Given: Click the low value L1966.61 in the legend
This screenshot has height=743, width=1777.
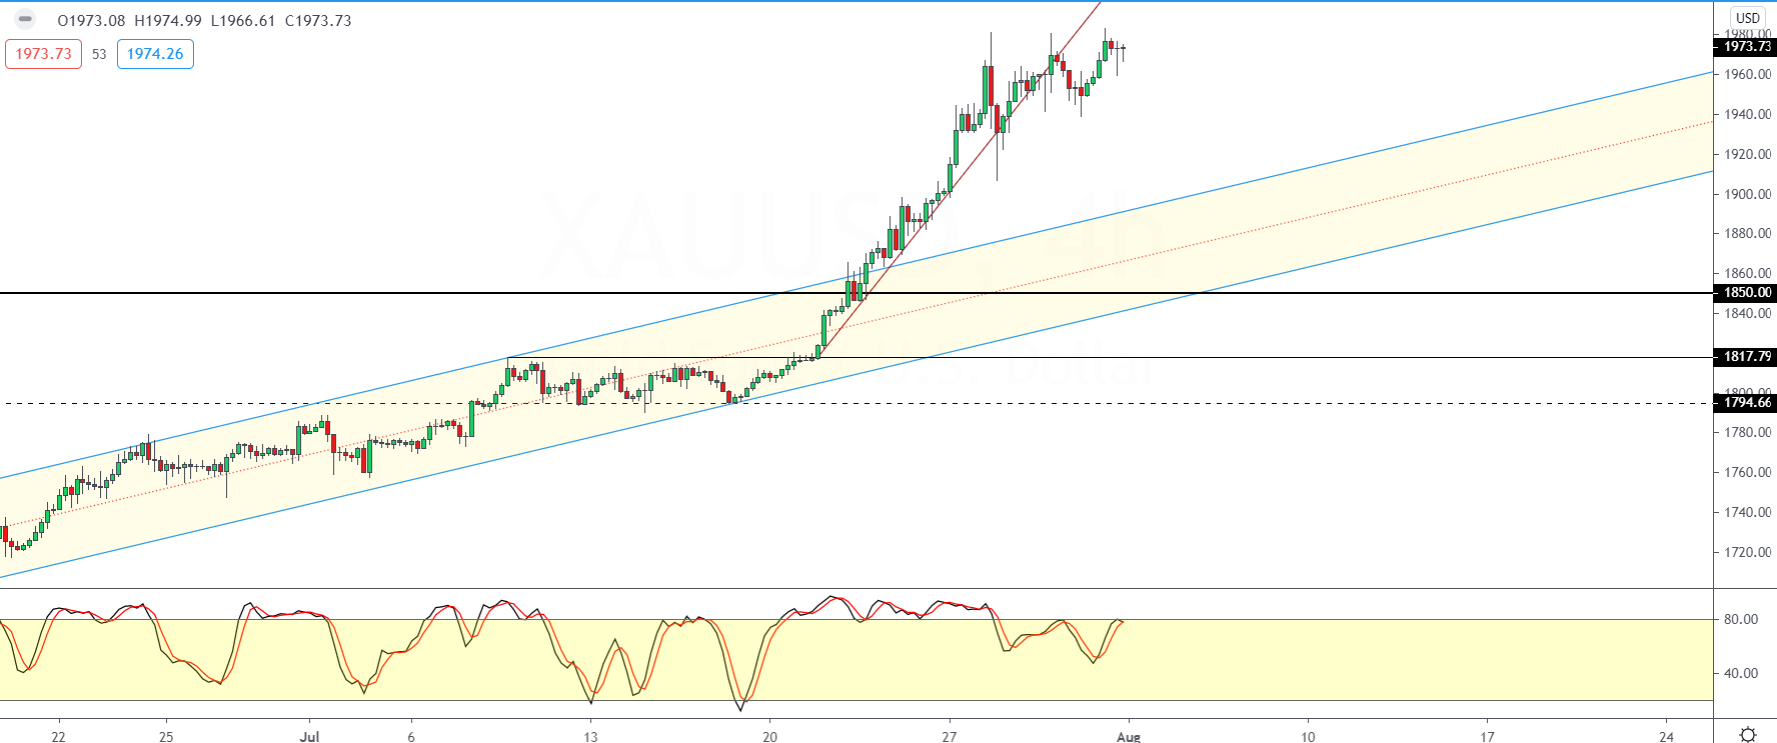Looking at the screenshot, I should point(243,21).
